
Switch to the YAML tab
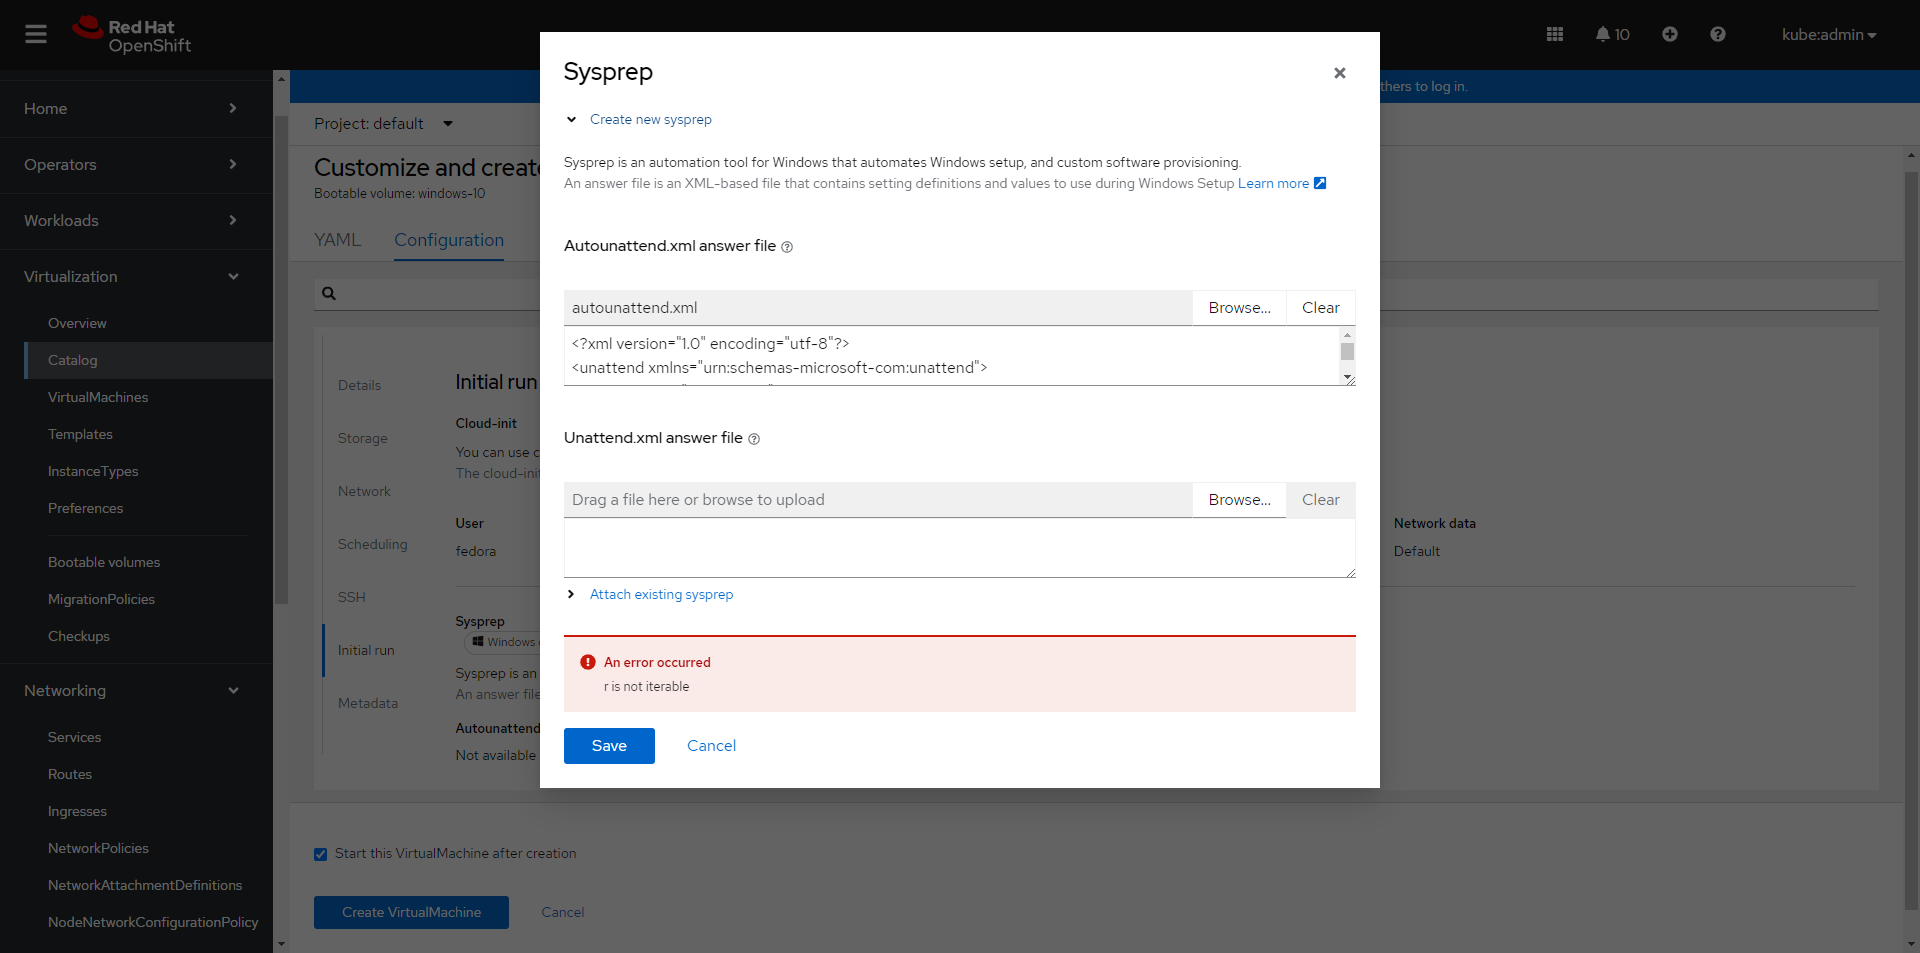(x=337, y=240)
